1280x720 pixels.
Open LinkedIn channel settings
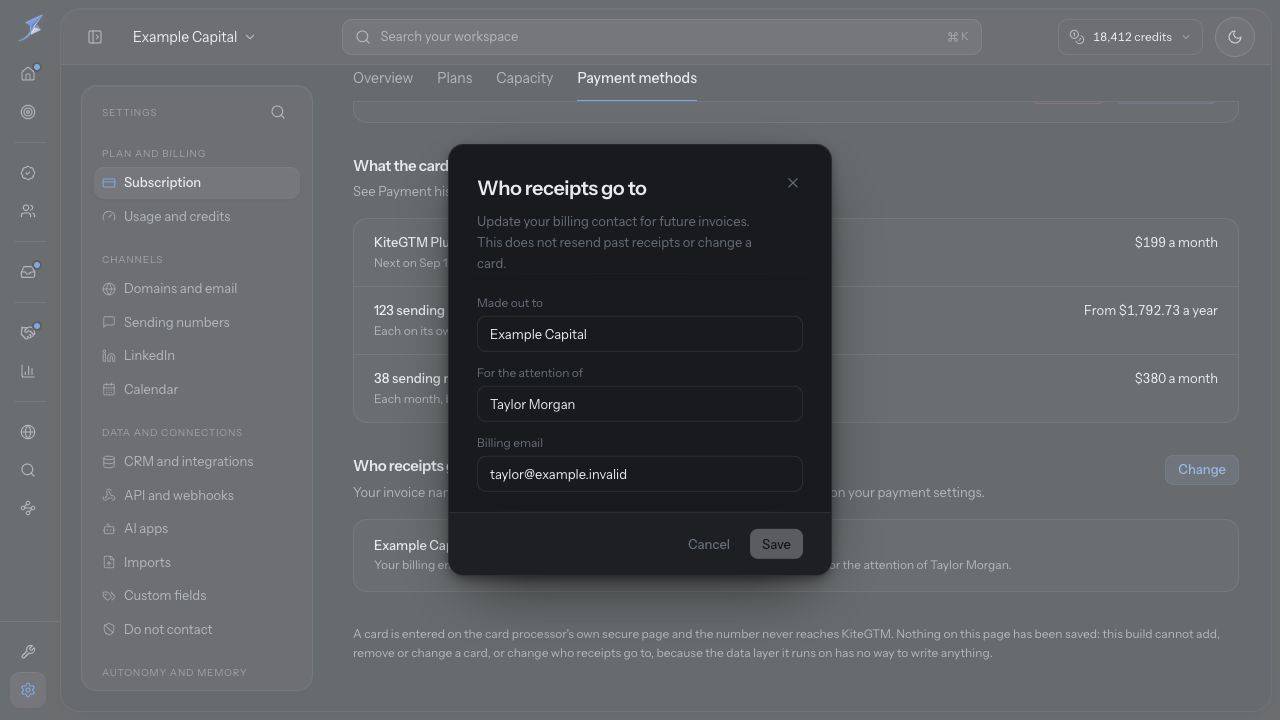[x=197, y=356]
